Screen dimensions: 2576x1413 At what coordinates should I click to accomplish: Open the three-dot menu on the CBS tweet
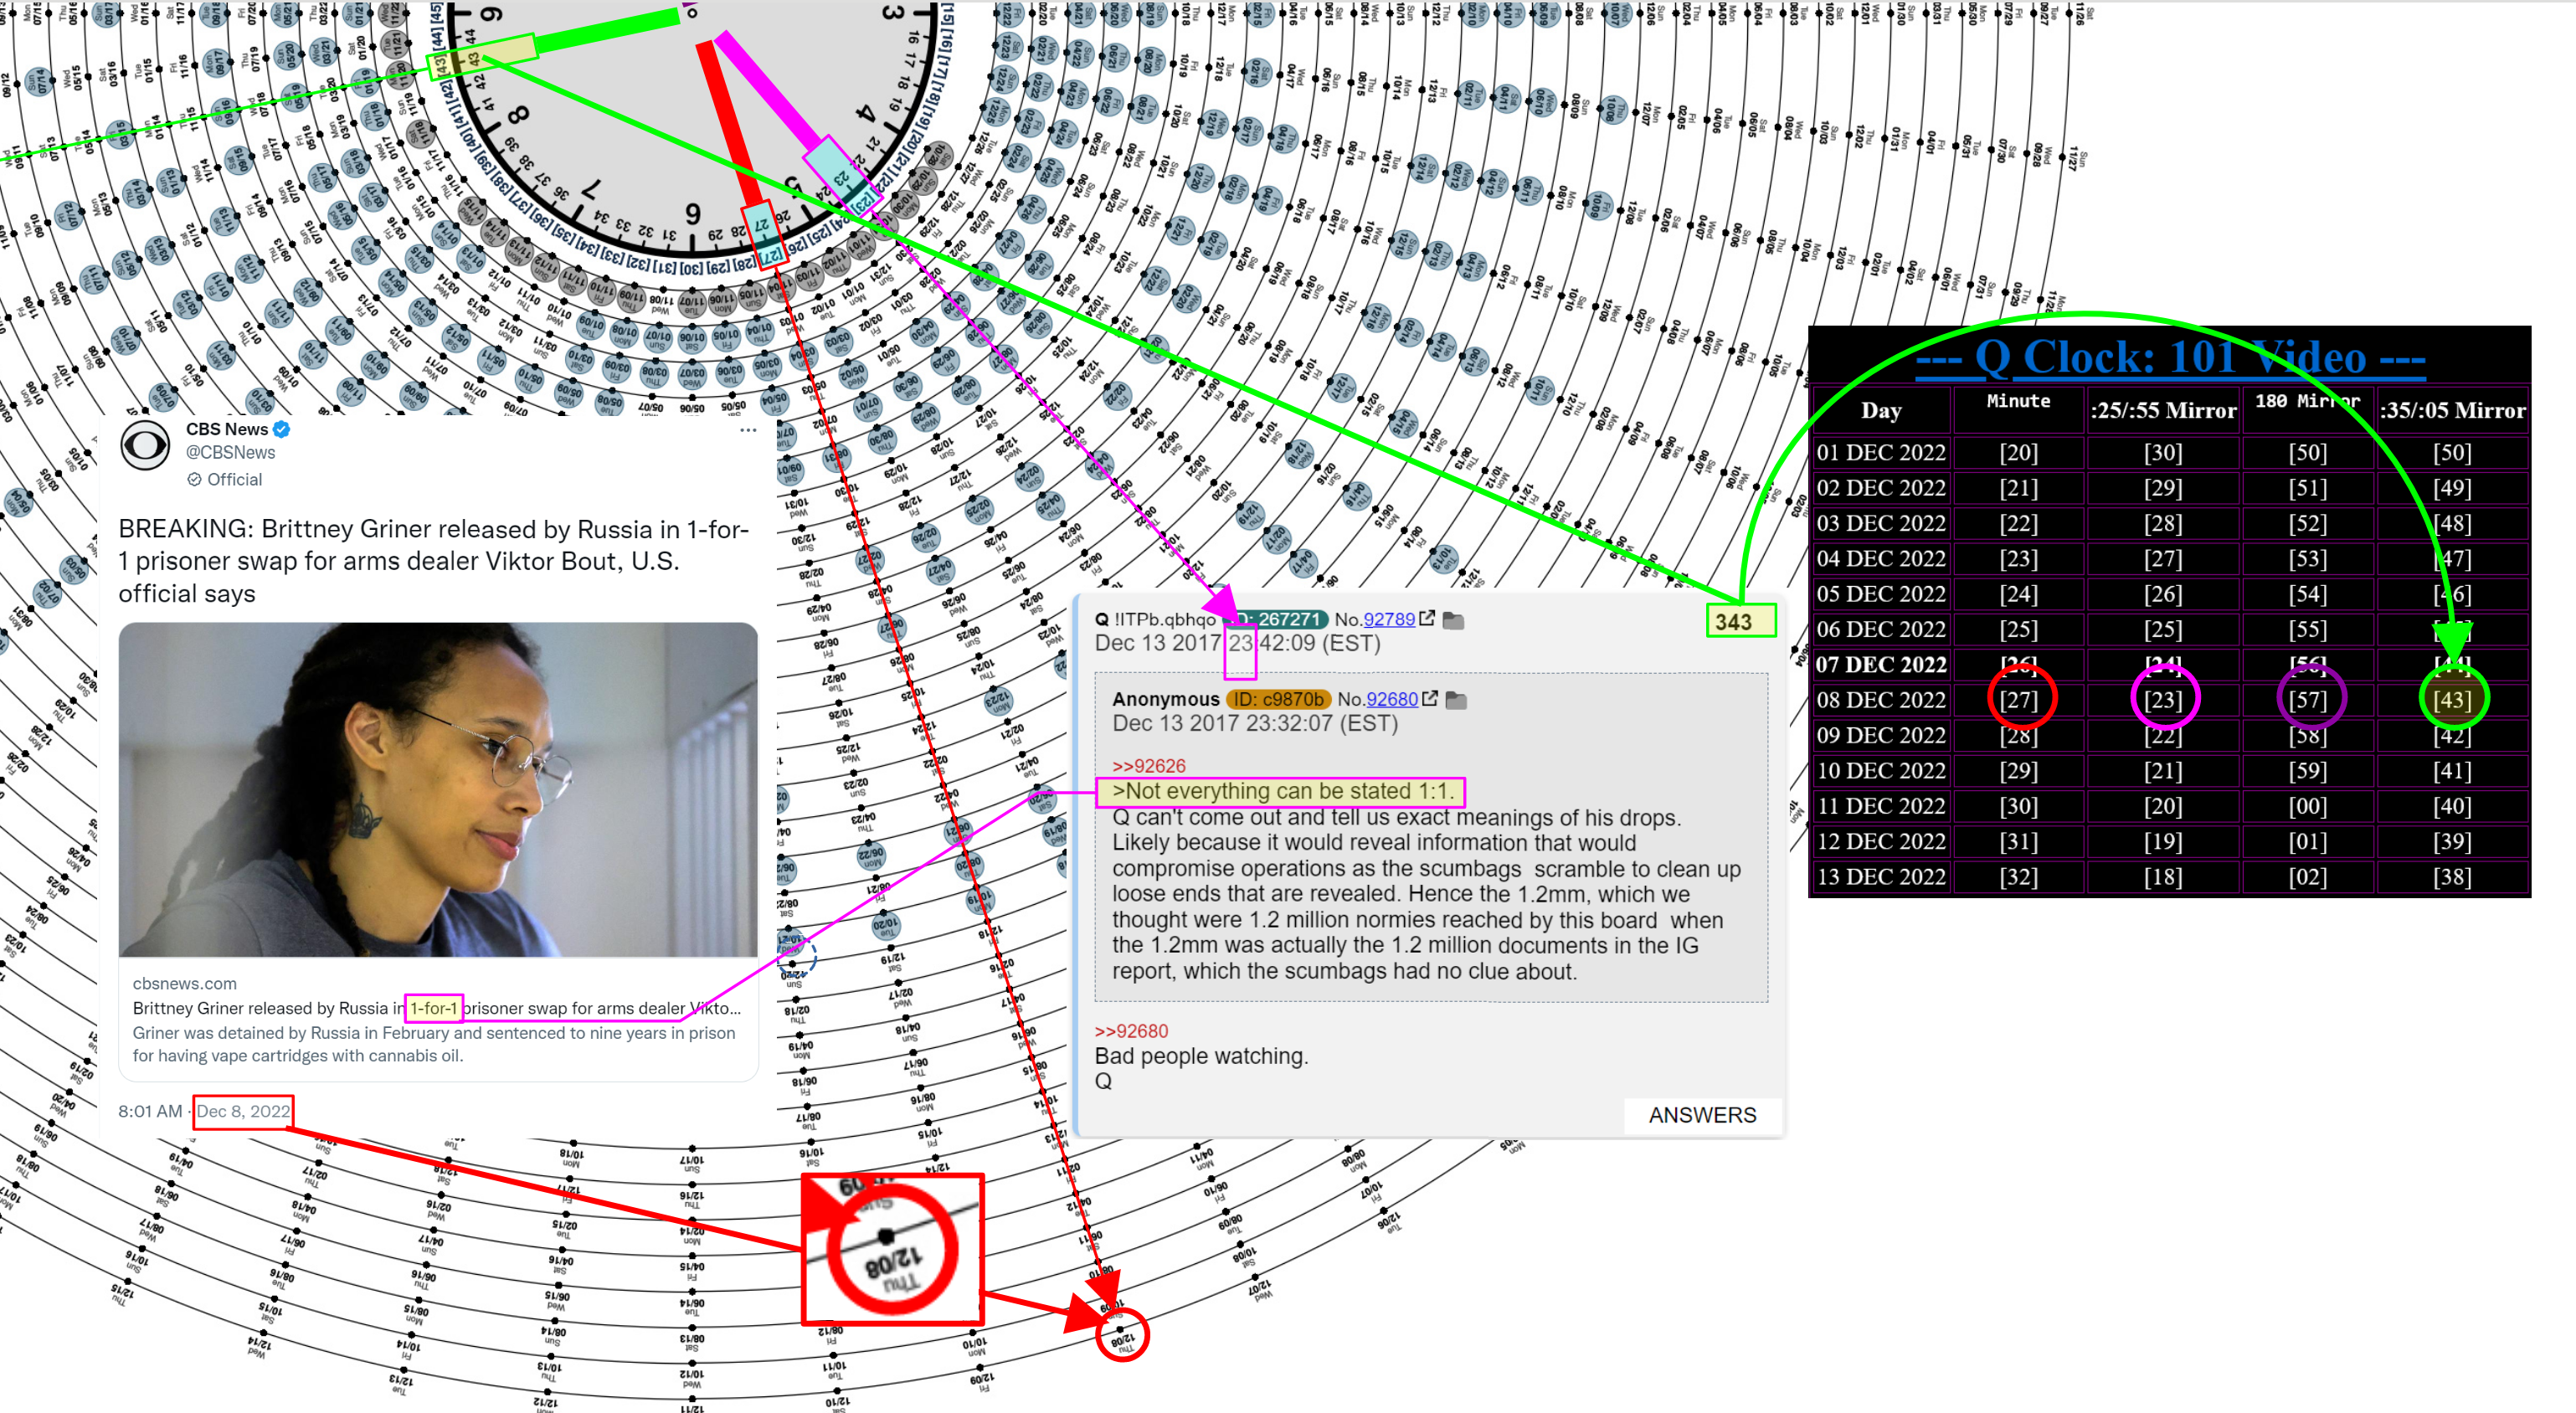tap(748, 430)
